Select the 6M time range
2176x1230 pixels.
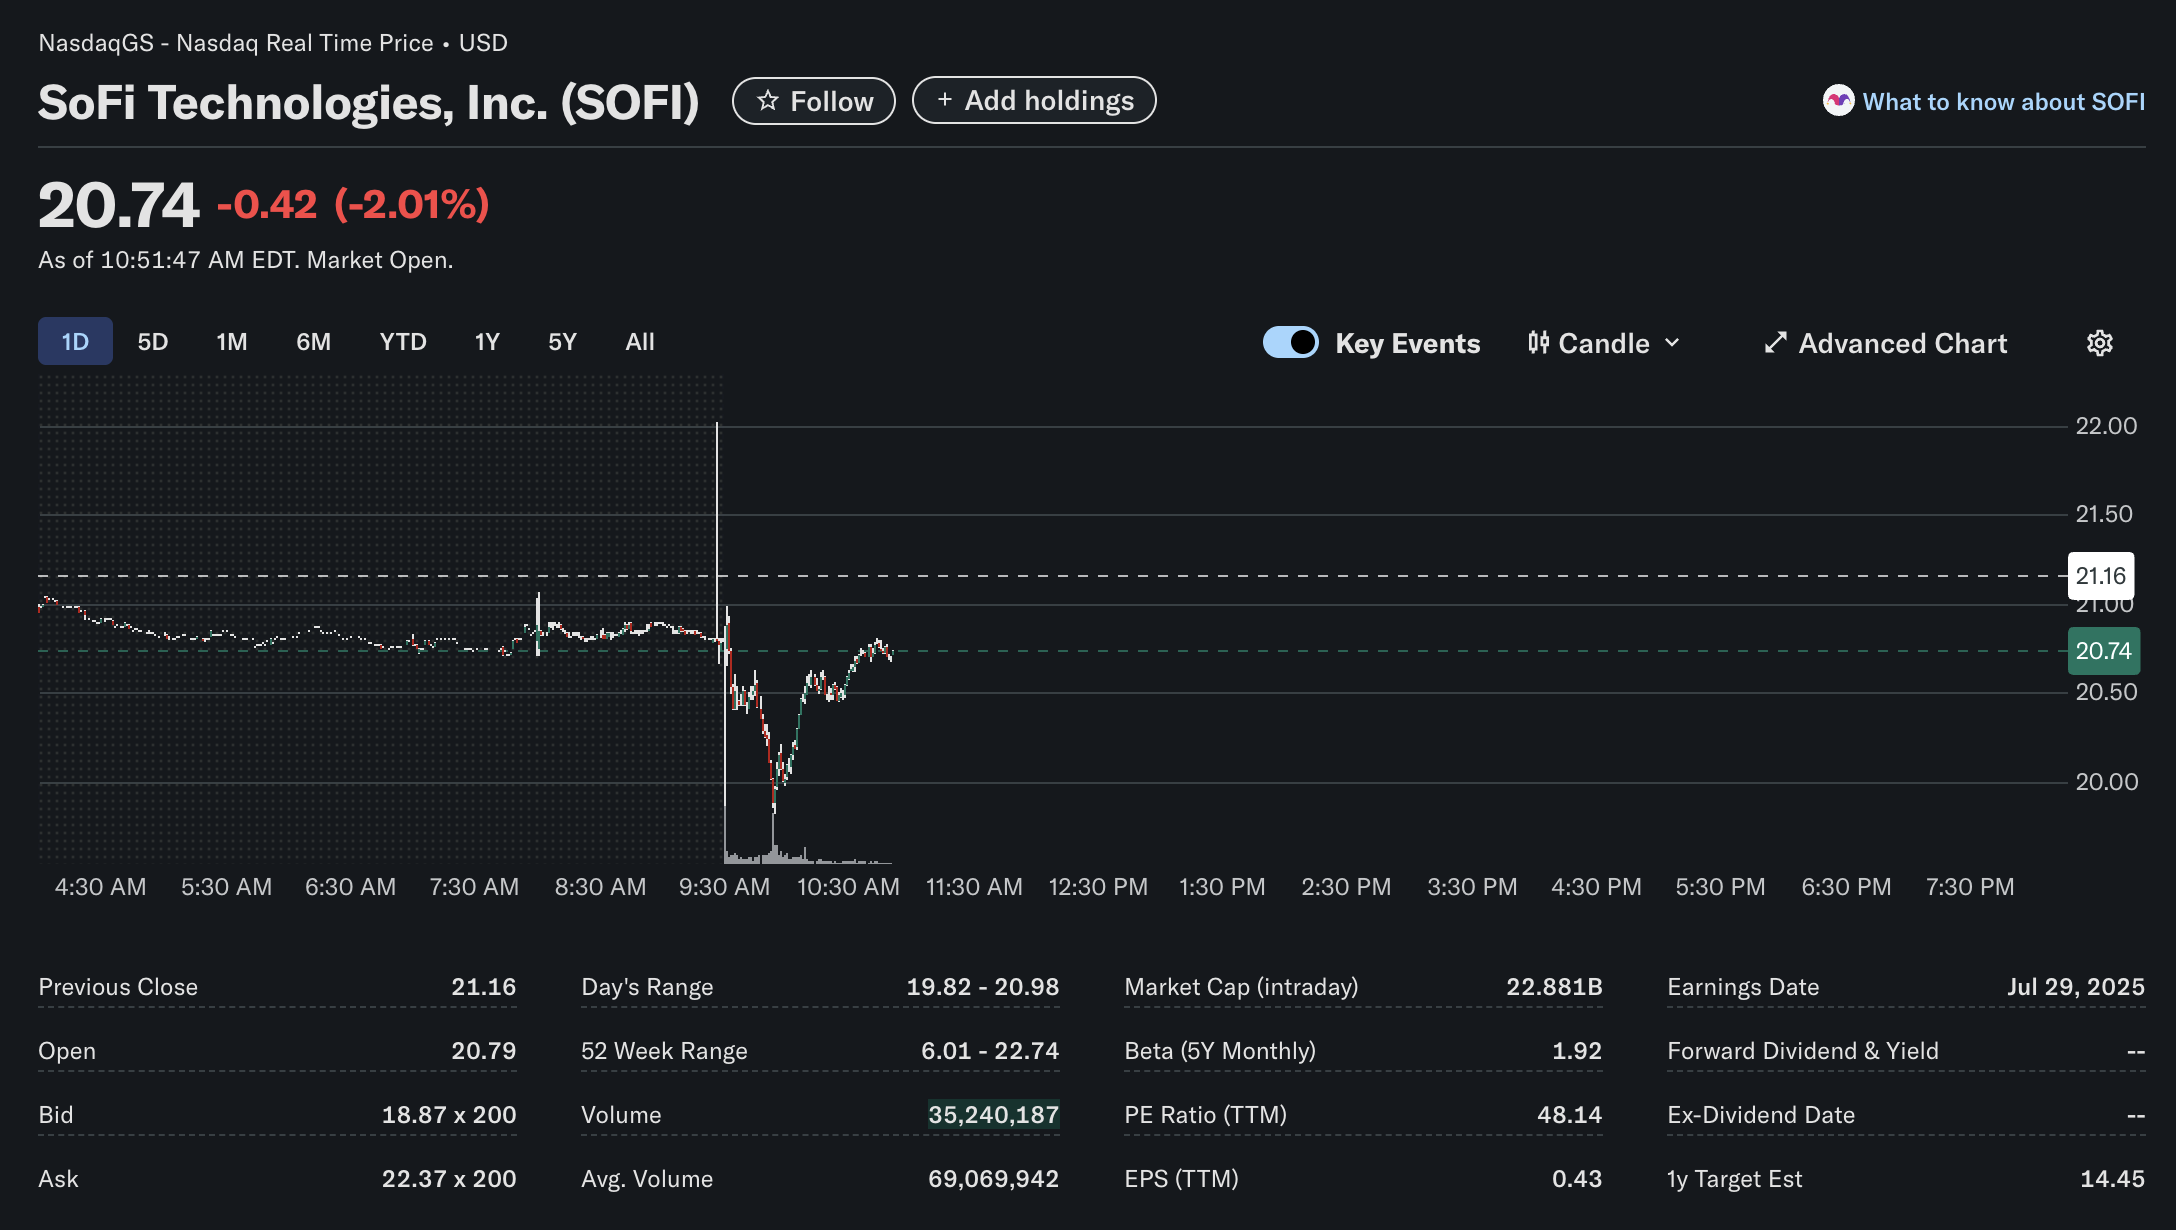[x=313, y=342]
